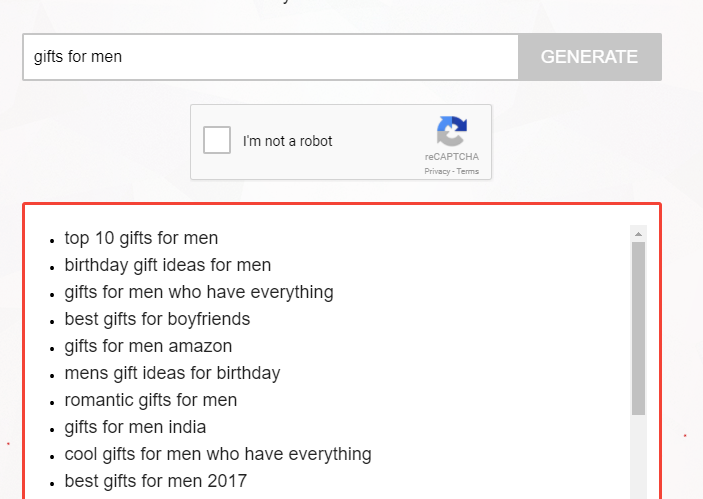
Task: Click the results list scroll-up arrow
Action: click(638, 234)
